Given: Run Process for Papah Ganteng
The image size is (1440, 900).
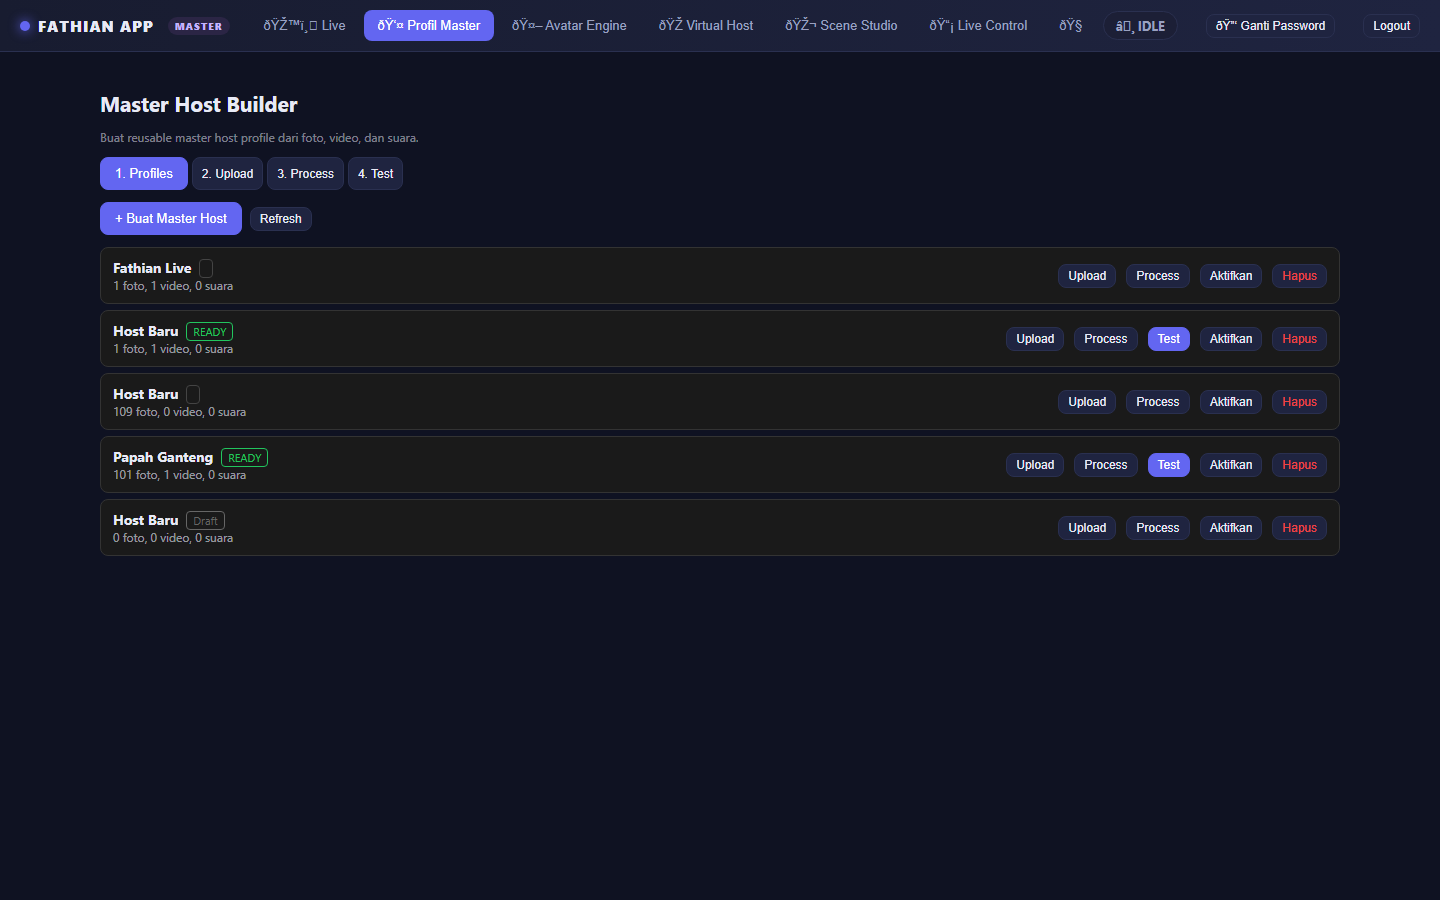Looking at the screenshot, I should point(1106,465).
